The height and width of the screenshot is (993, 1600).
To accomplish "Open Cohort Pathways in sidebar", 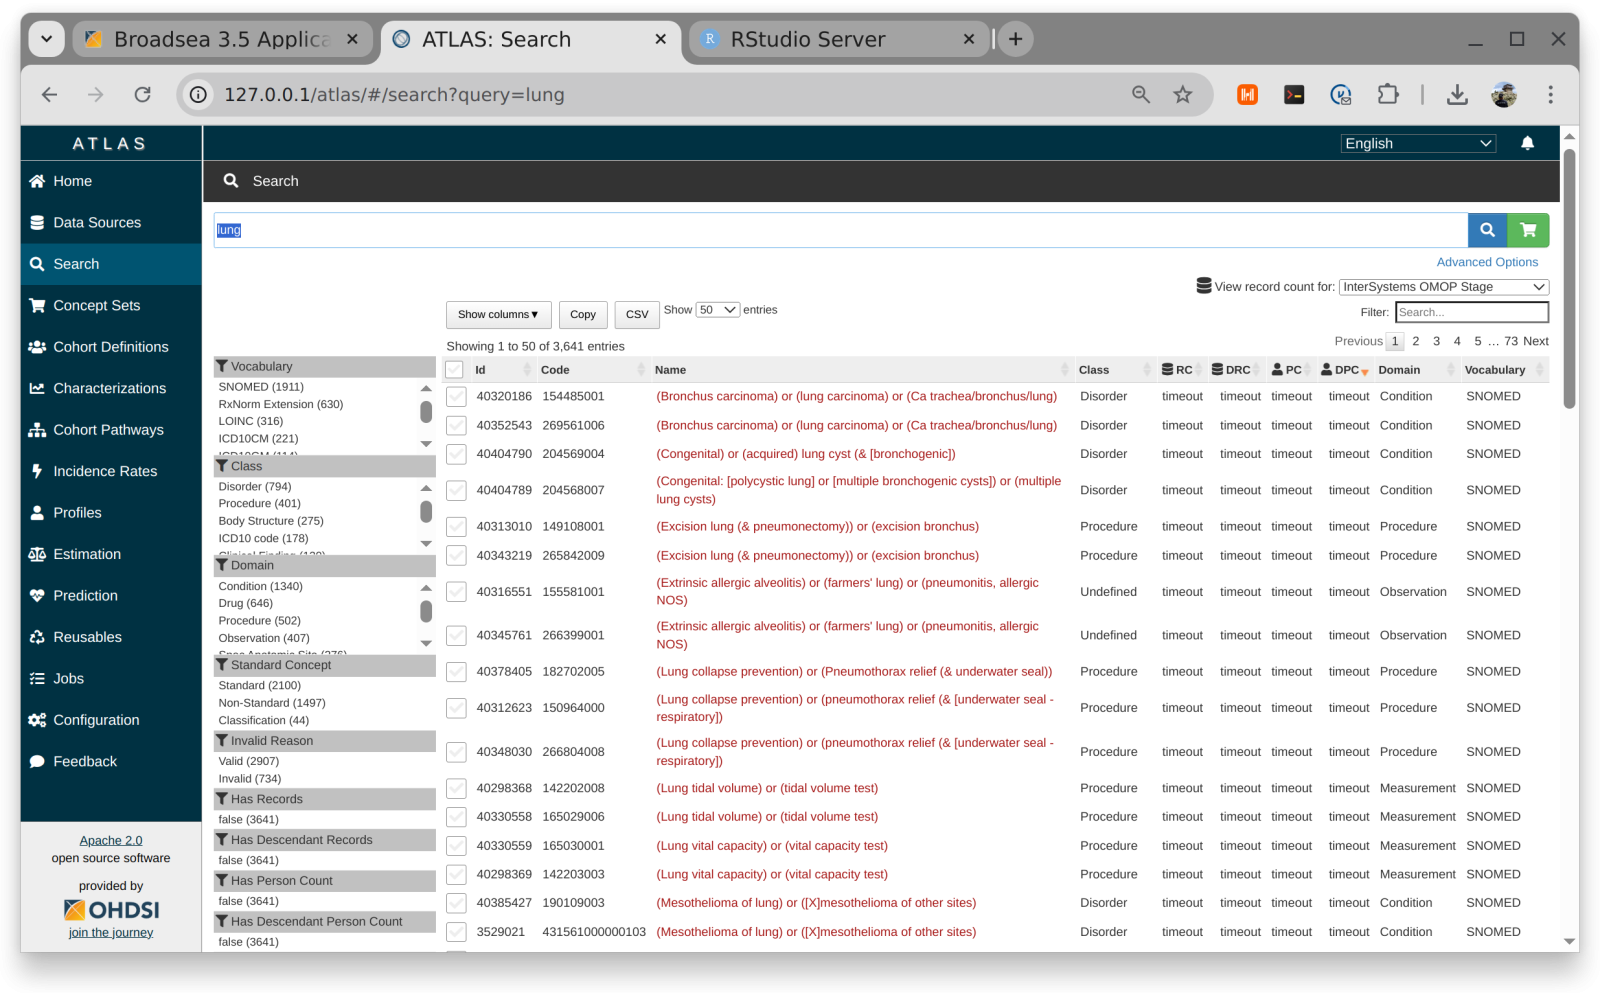I will [108, 430].
